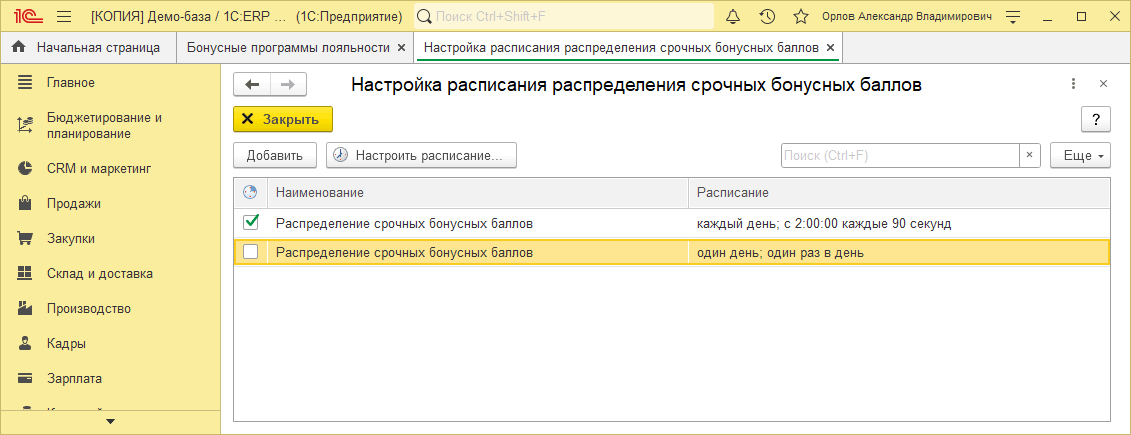Open the form's three-dot options menu

pyautogui.click(x=1073, y=85)
